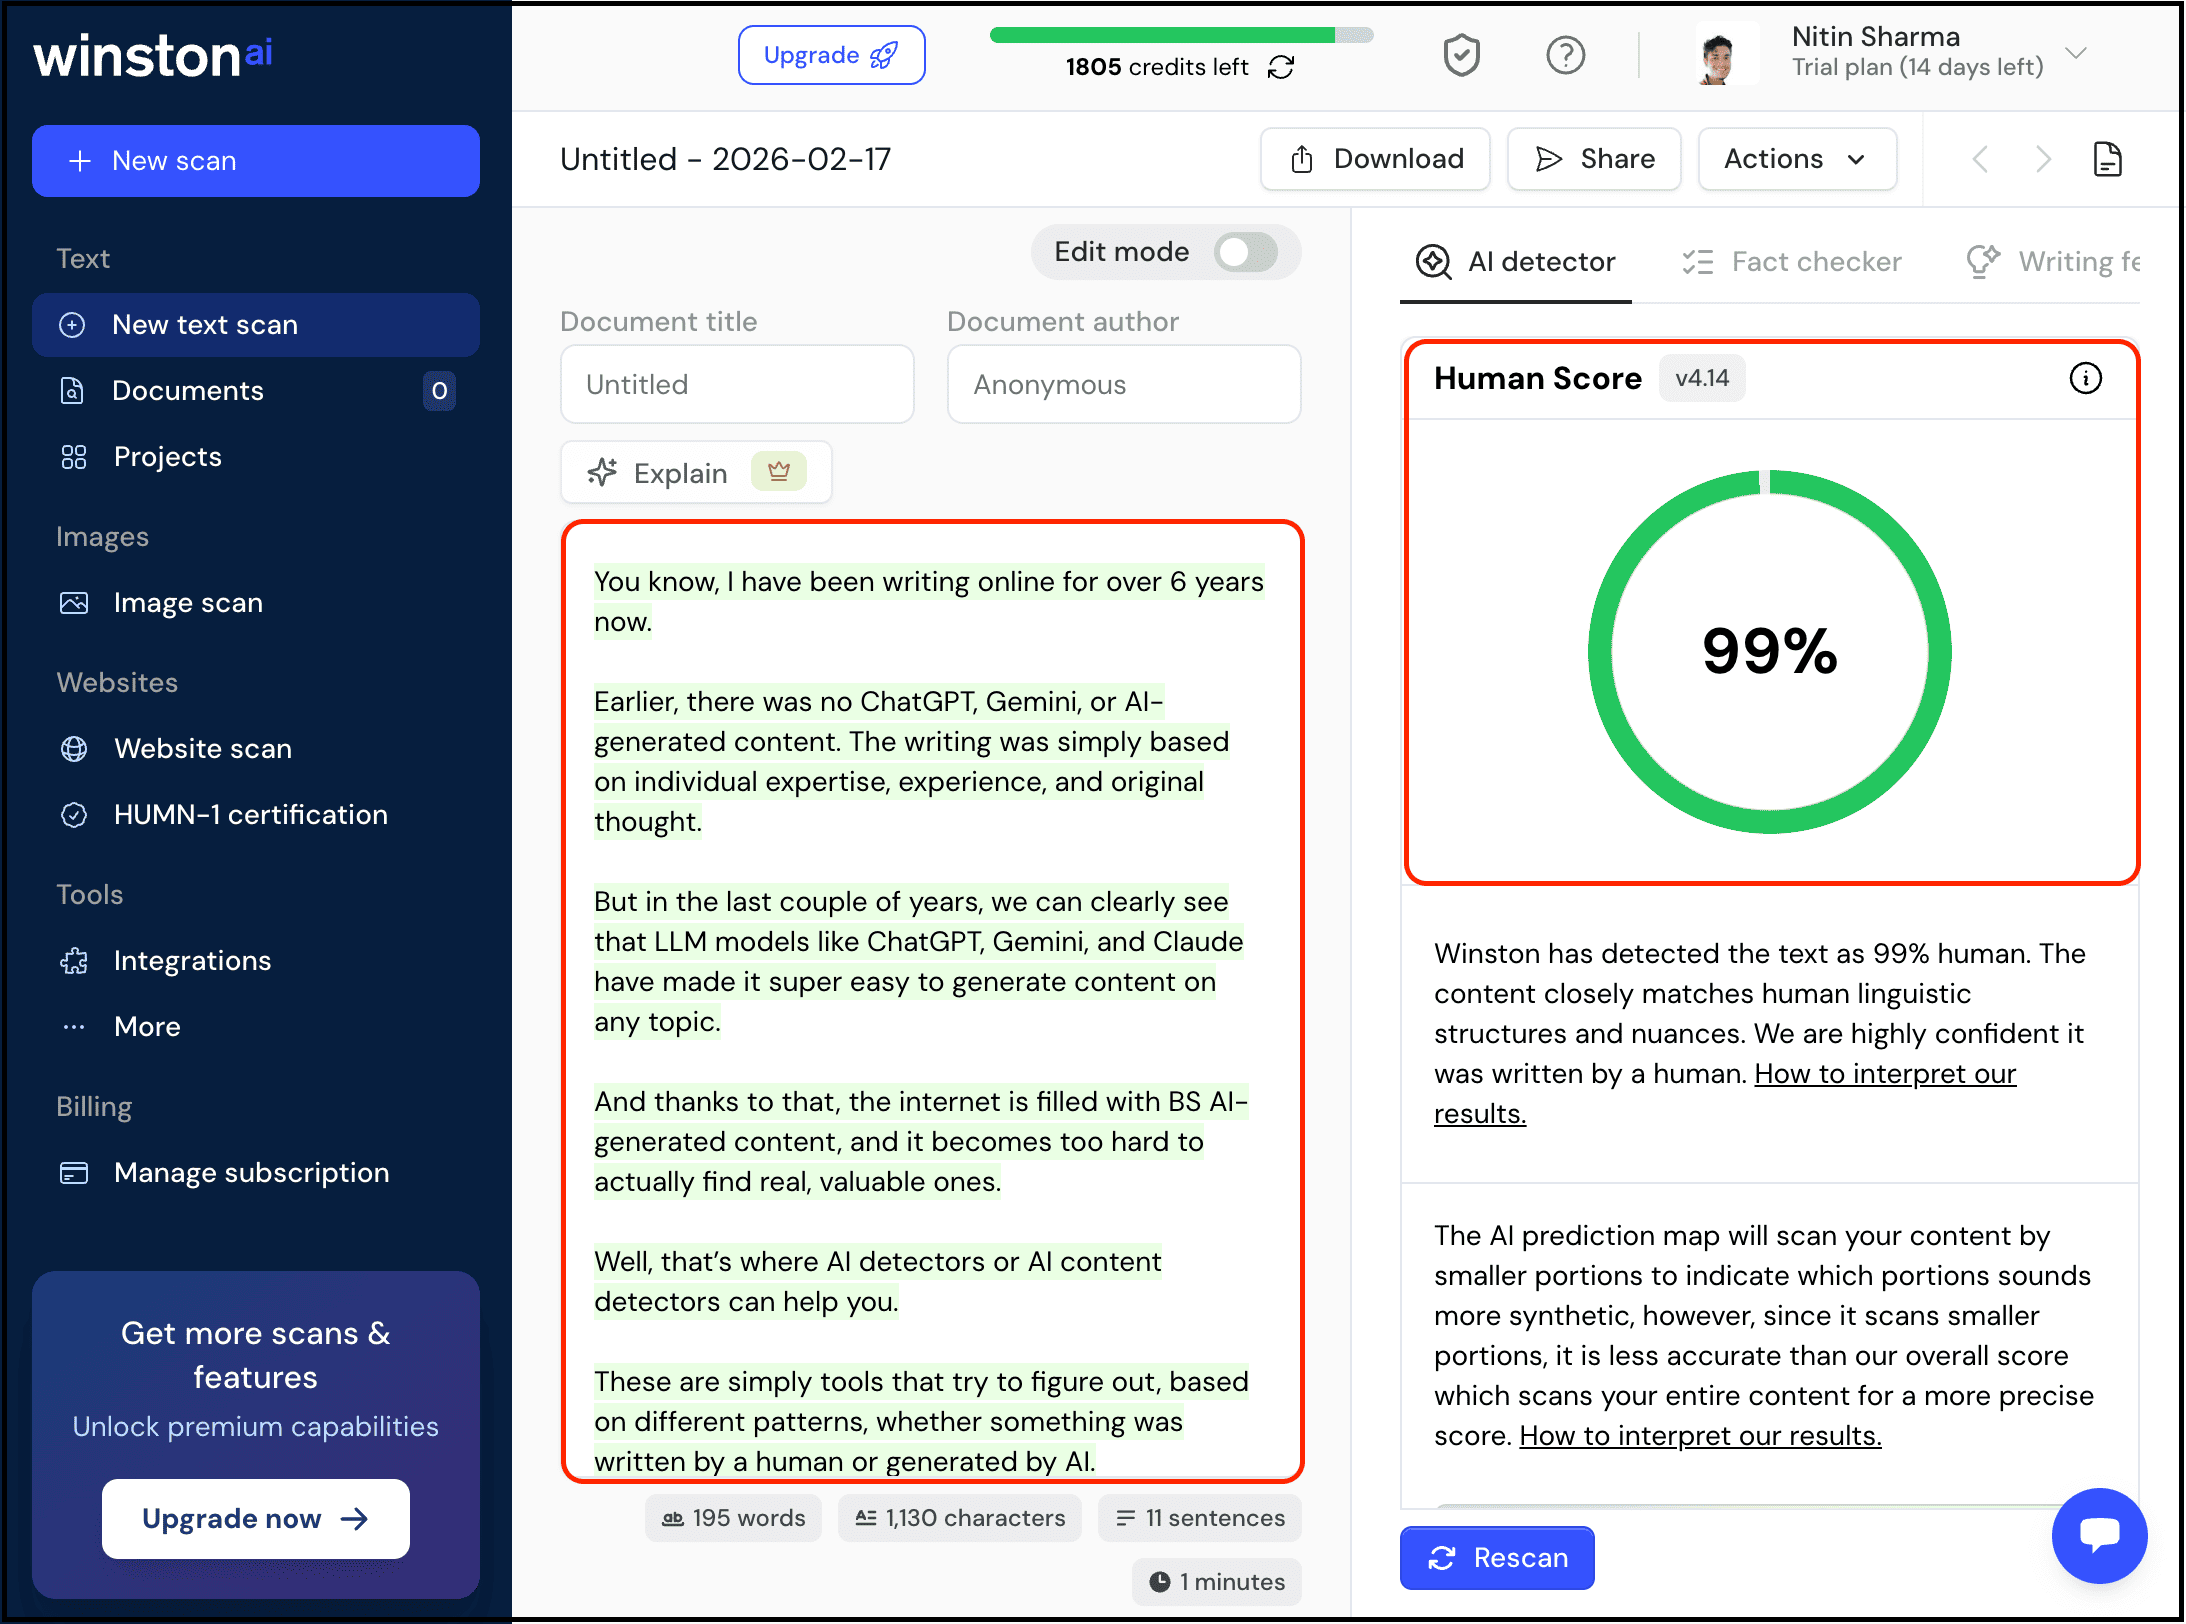Refresh the credits left counter

(x=1281, y=67)
